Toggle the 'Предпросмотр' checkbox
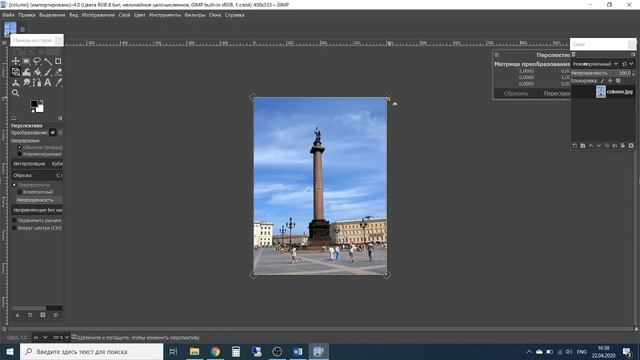The height and width of the screenshot is (360, 640). pyautogui.click(x=14, y=185)
